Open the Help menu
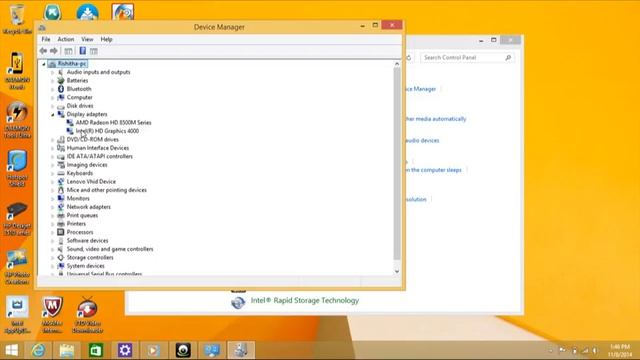The width and height of the screenshot is (640, 360). pyautogui.click(x=106, y=39)
